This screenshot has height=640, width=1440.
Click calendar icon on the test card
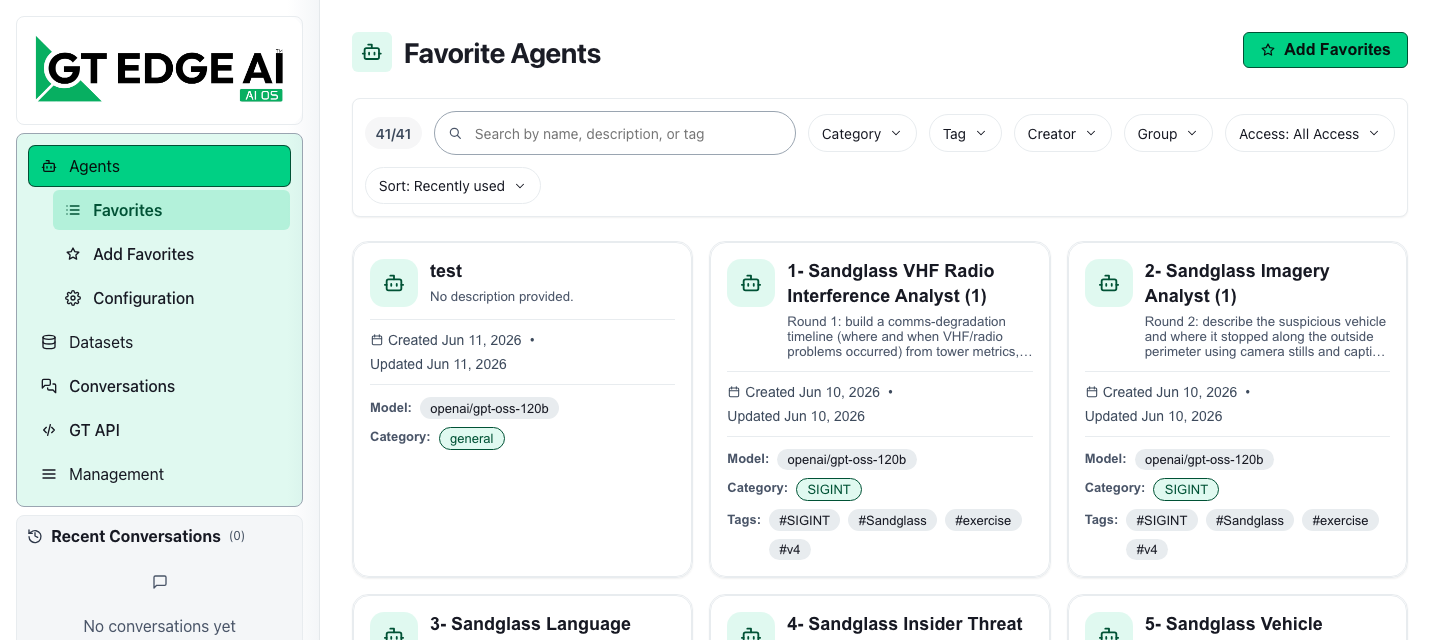(x=377, y=340)
